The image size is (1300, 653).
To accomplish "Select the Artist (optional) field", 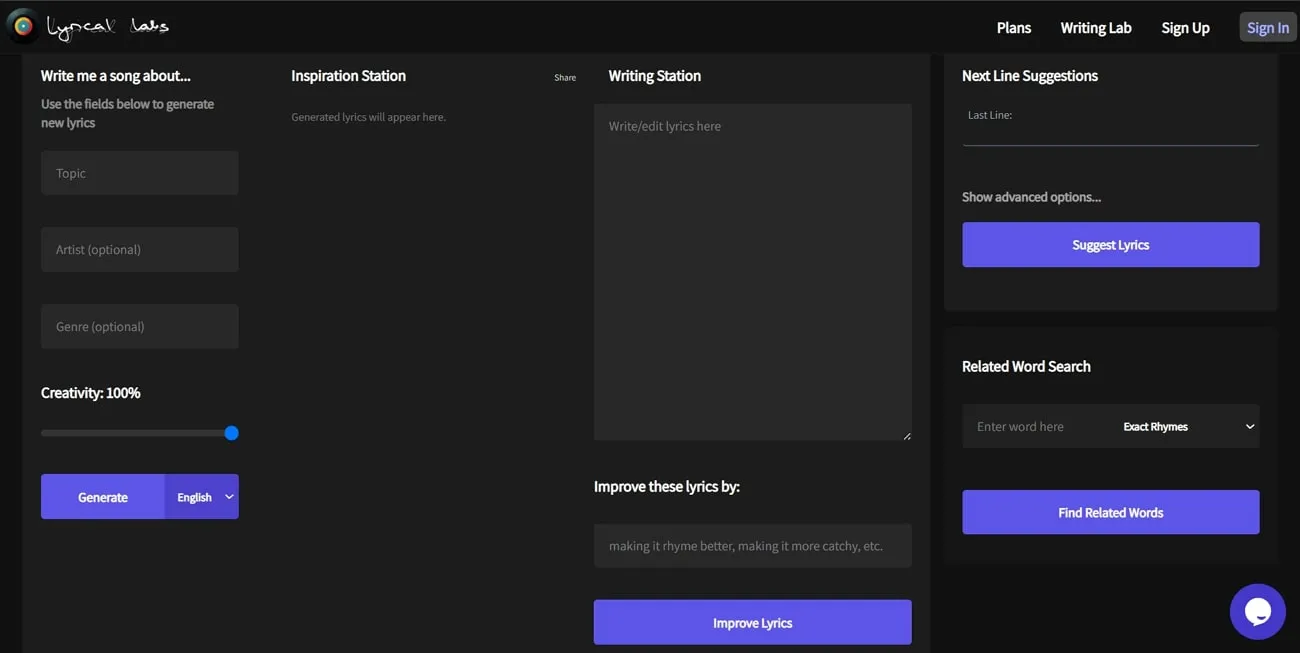I will (x=139, y=249).
